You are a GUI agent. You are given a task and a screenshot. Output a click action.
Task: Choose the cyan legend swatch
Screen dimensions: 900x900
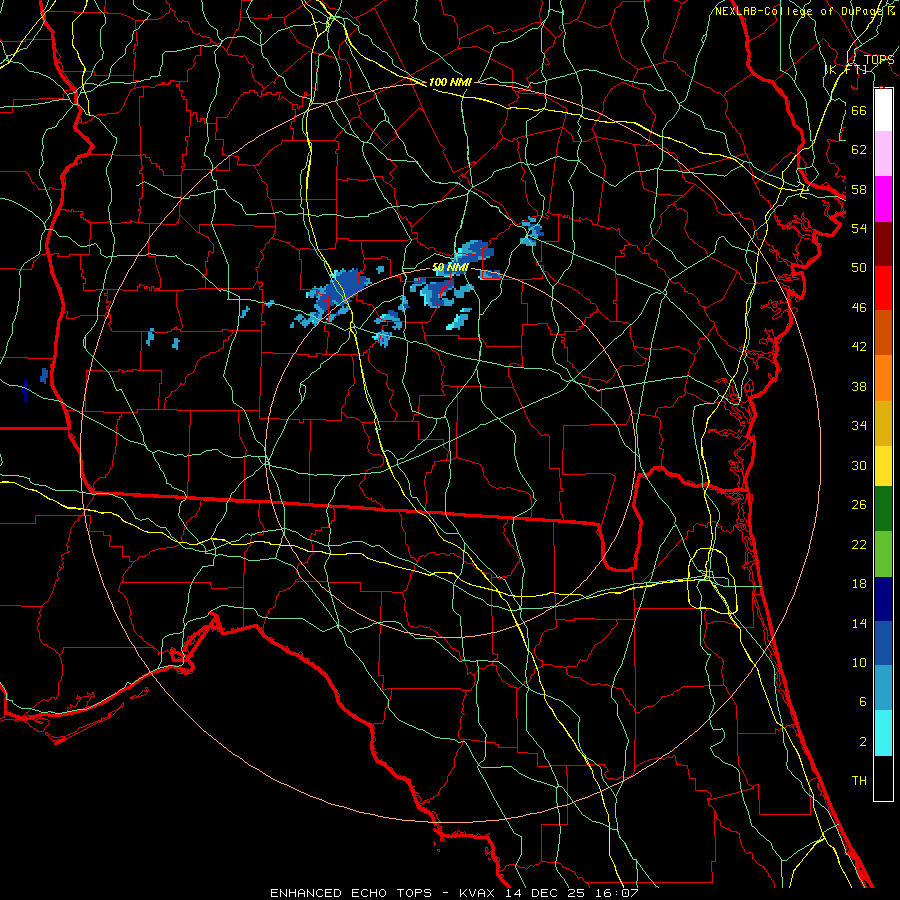[883, 733]
